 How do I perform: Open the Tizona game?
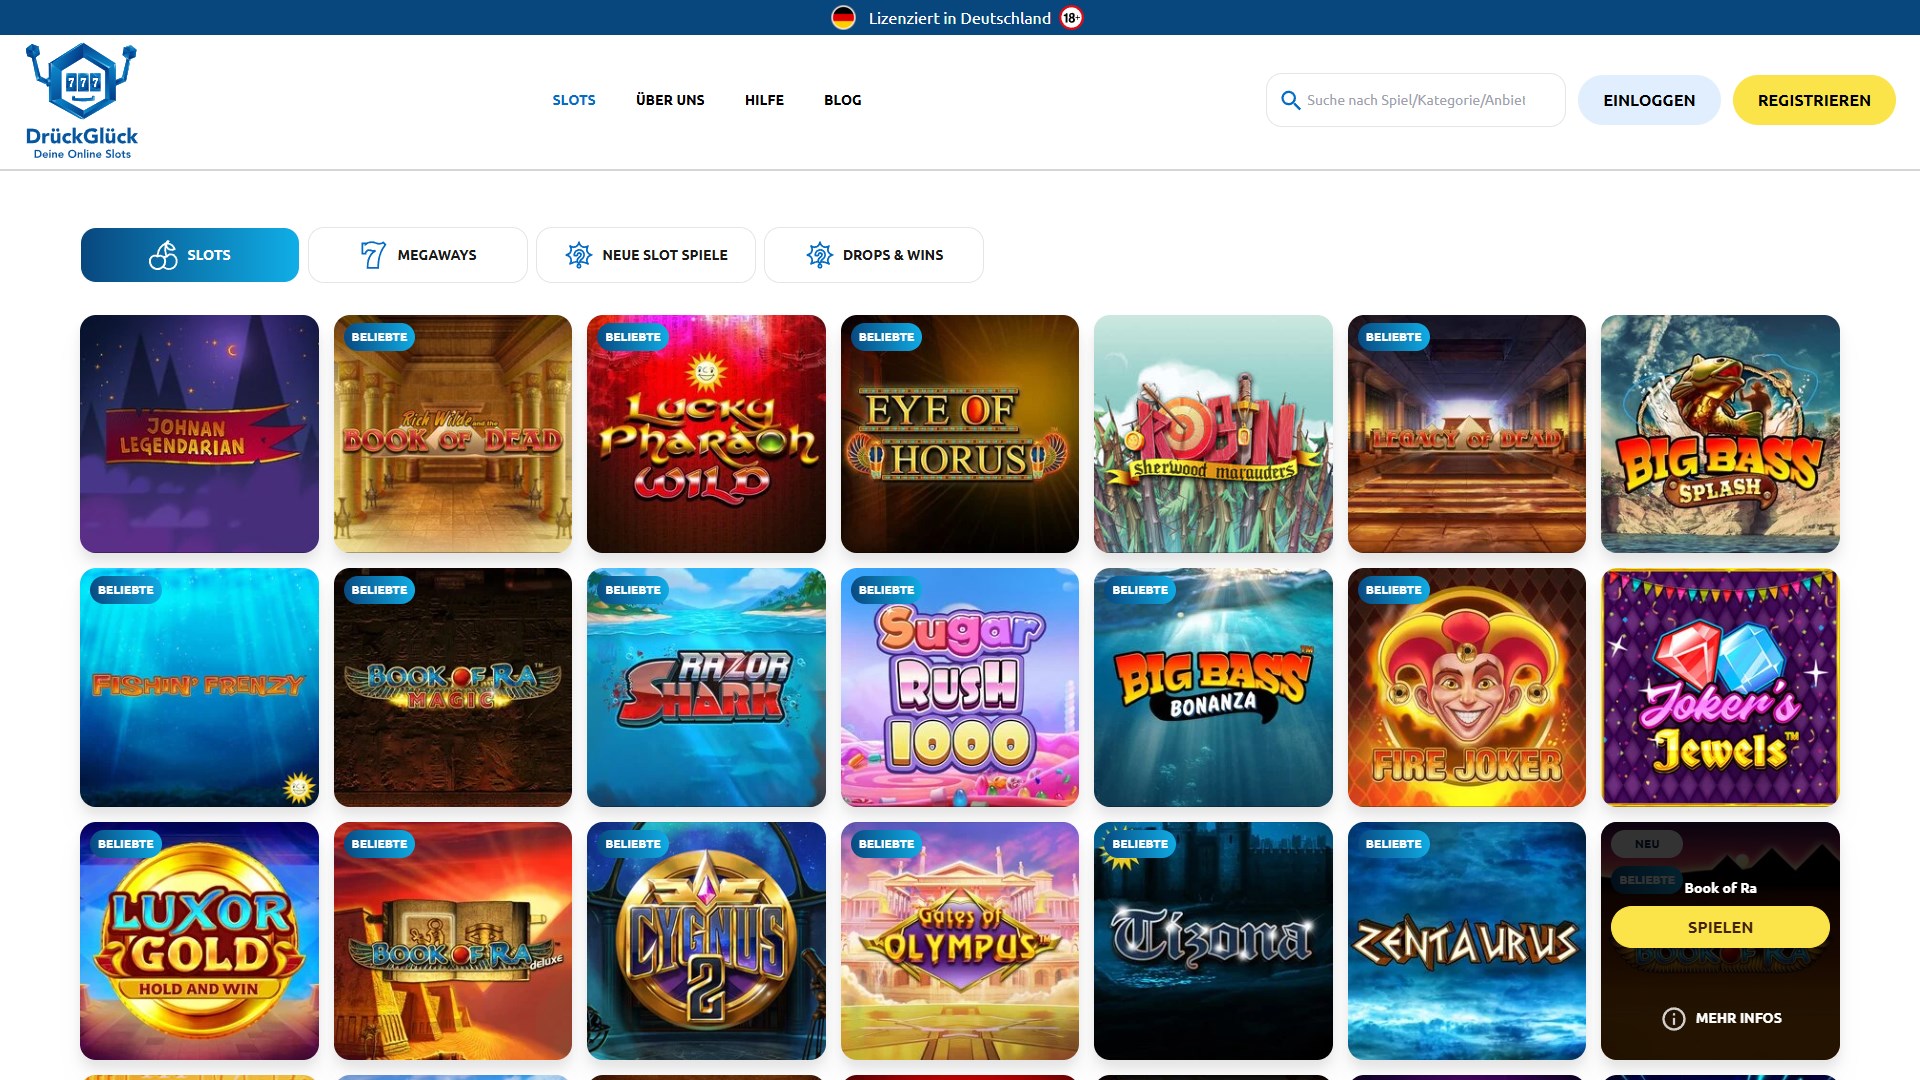1213,941
